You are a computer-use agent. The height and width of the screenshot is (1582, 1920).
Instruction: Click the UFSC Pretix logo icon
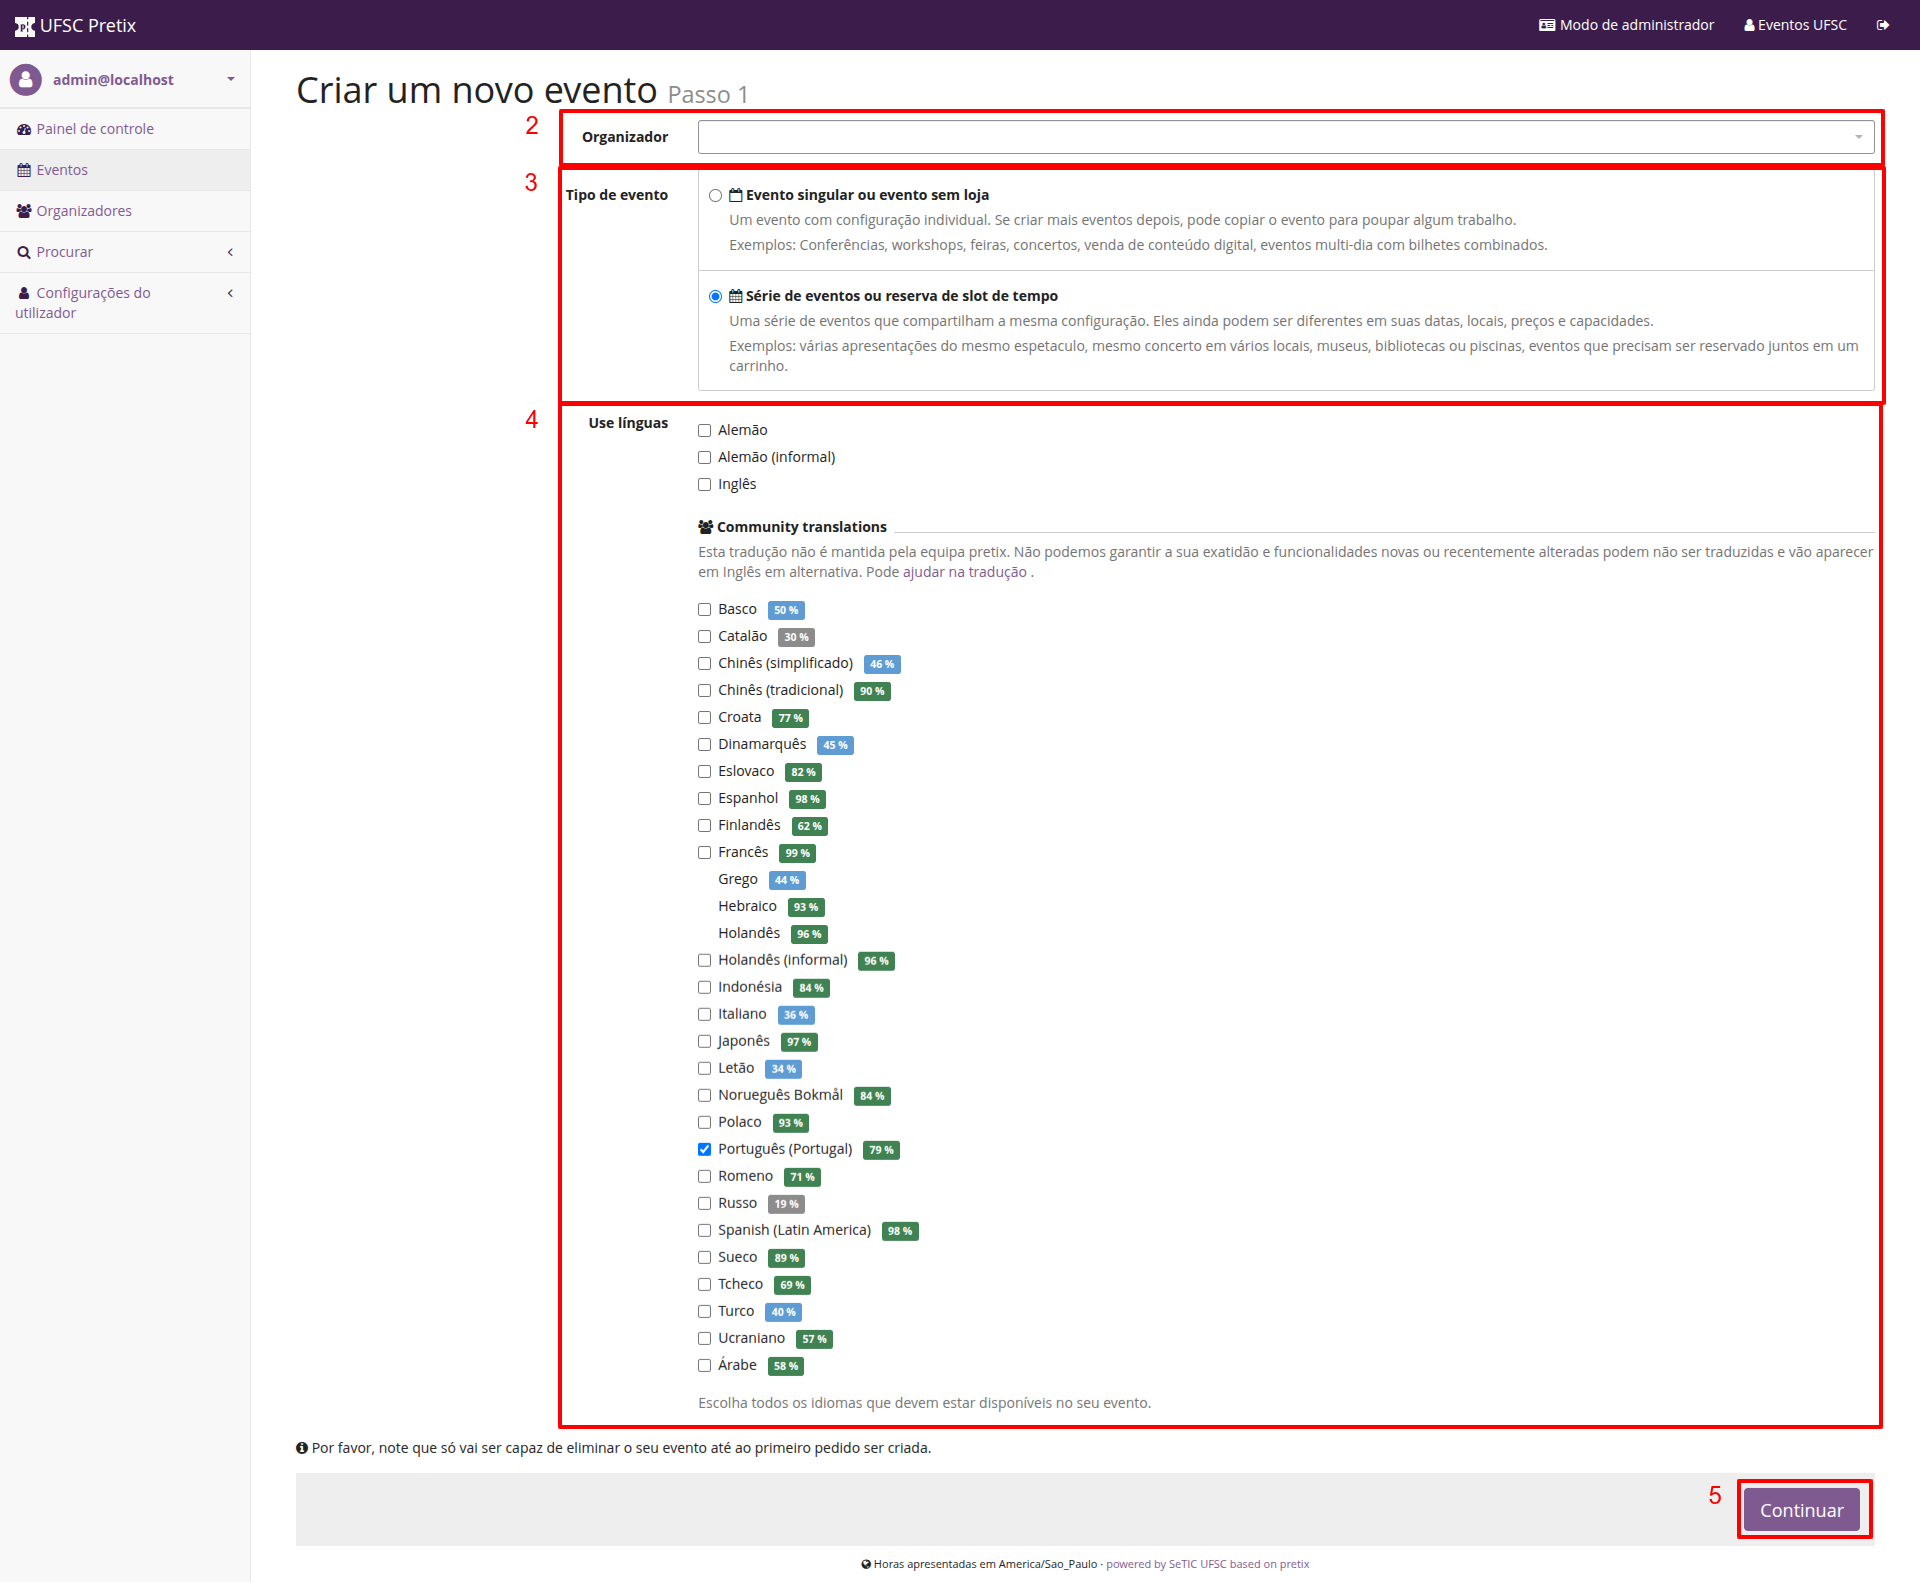[24, 26]
